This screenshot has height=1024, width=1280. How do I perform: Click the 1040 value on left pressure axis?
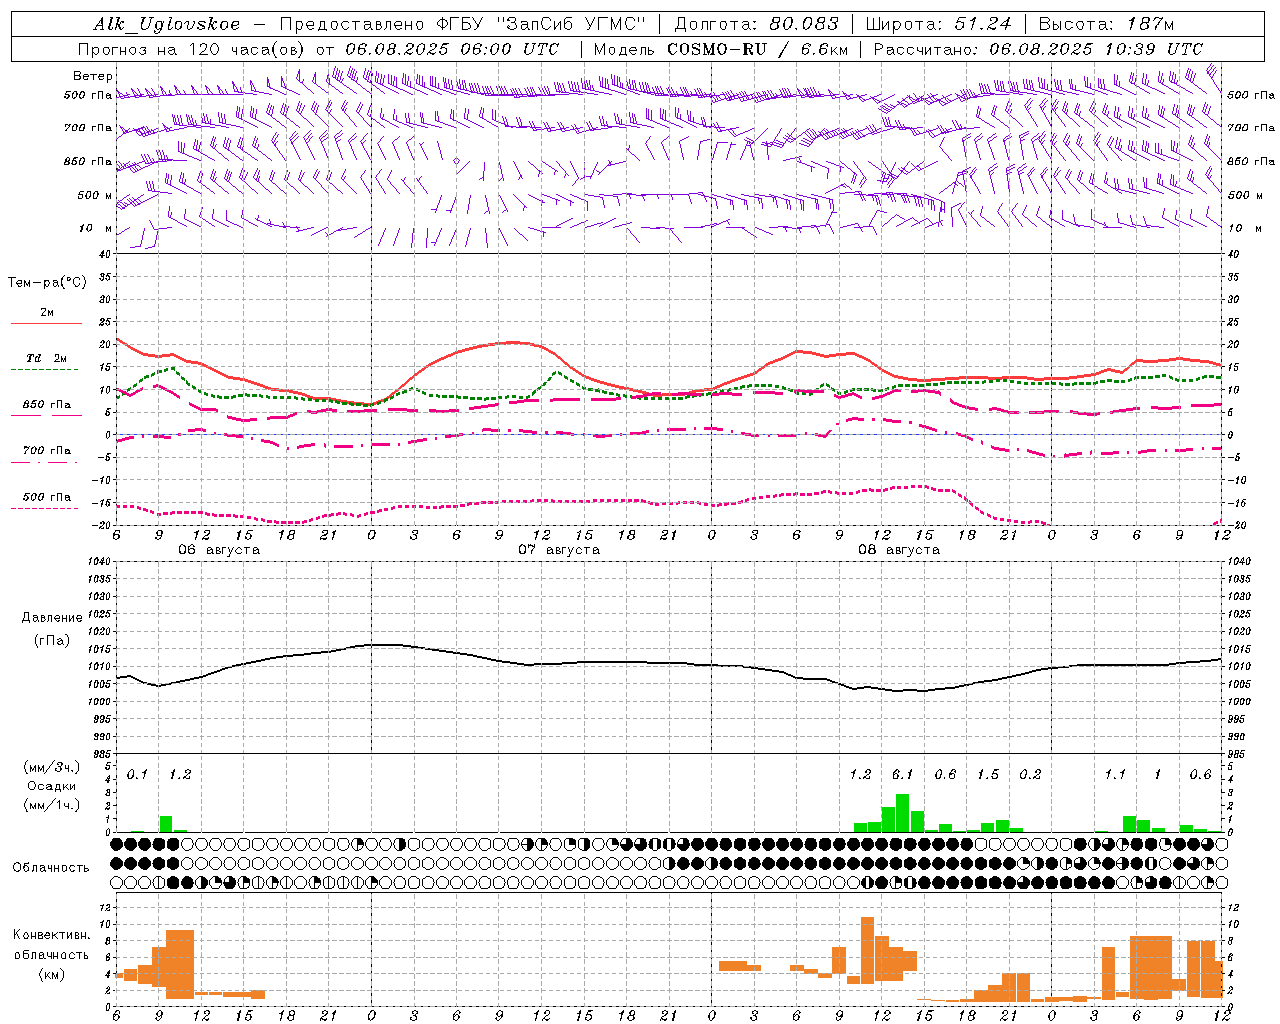97,562
